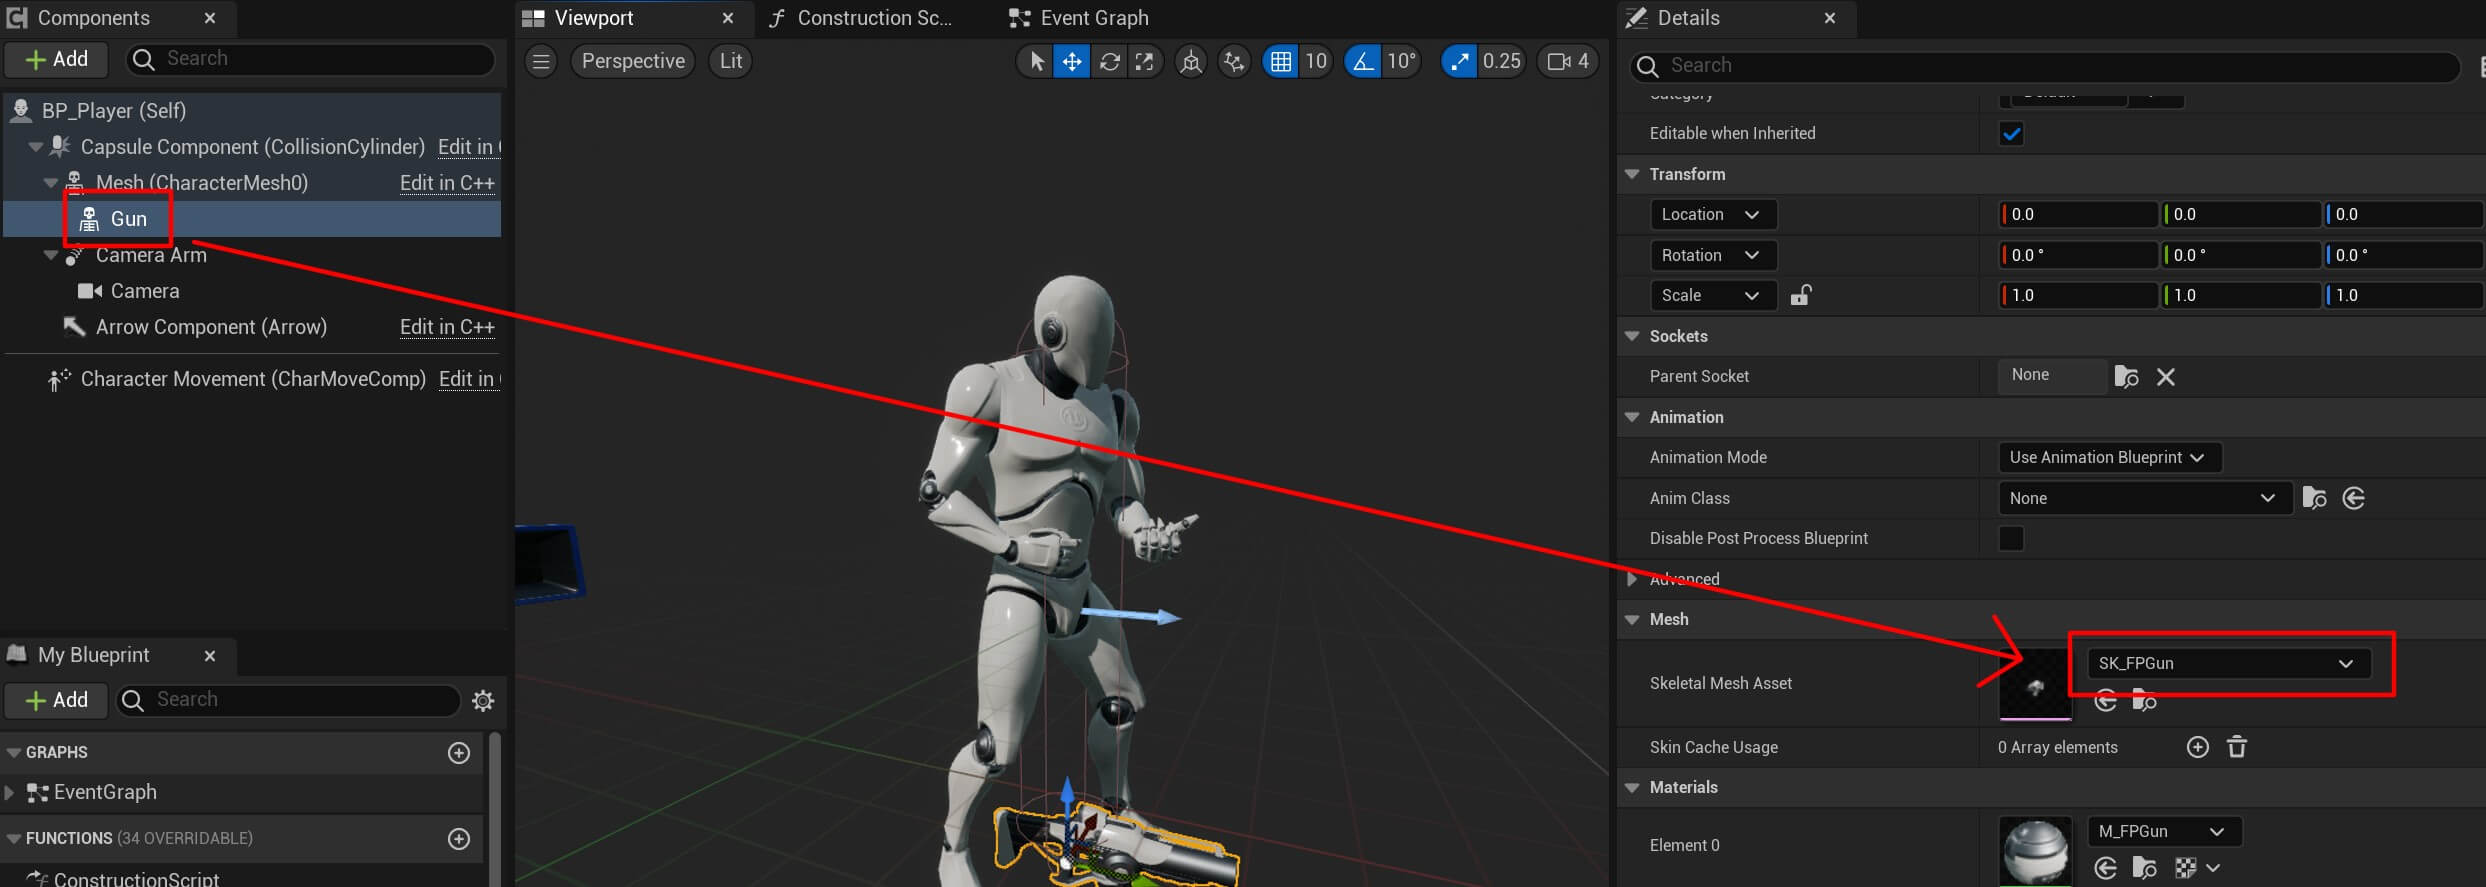Collapse the FUNCTIONS section
The width and height of the screenshot is (2486, 887).
click(13, 839)
